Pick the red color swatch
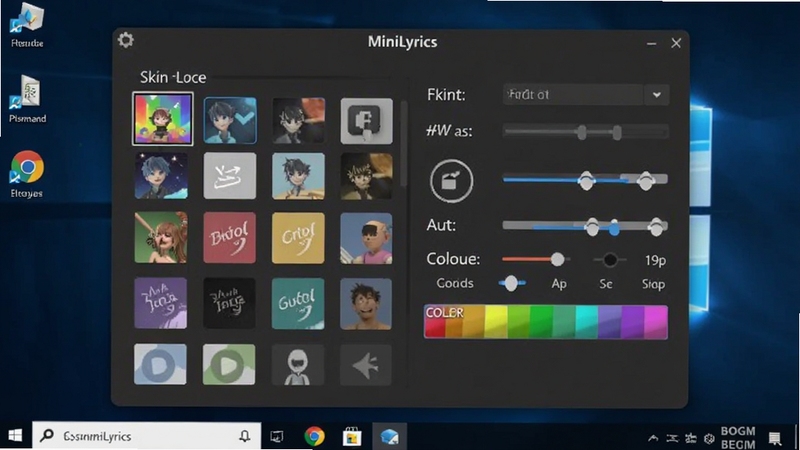Screen dimensions: 800x450 (x=435, y=323)
